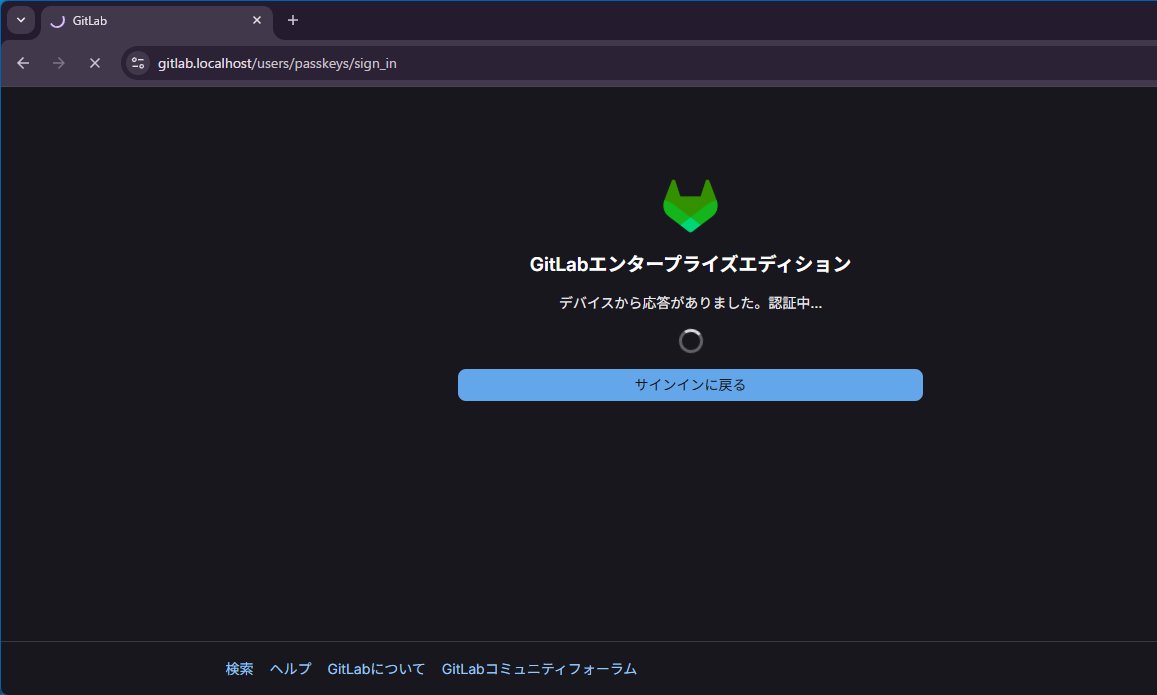Stop loading the page with X icon
This screenshot has height=695, width=1157.
[94, 63]
